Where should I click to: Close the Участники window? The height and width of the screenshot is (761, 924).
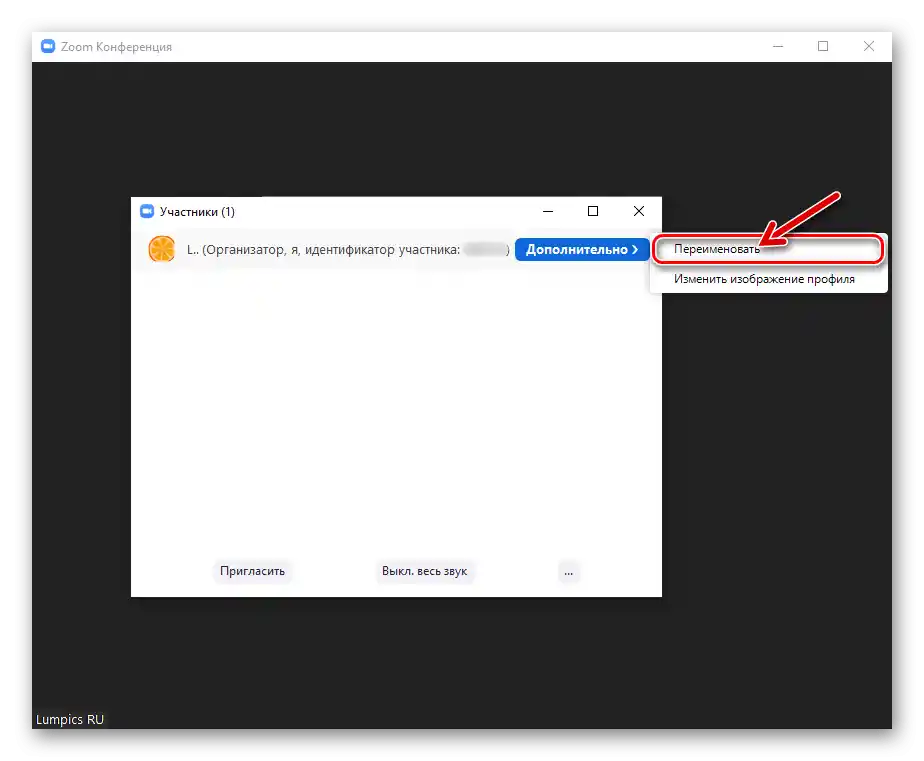[x=639, y=211]
